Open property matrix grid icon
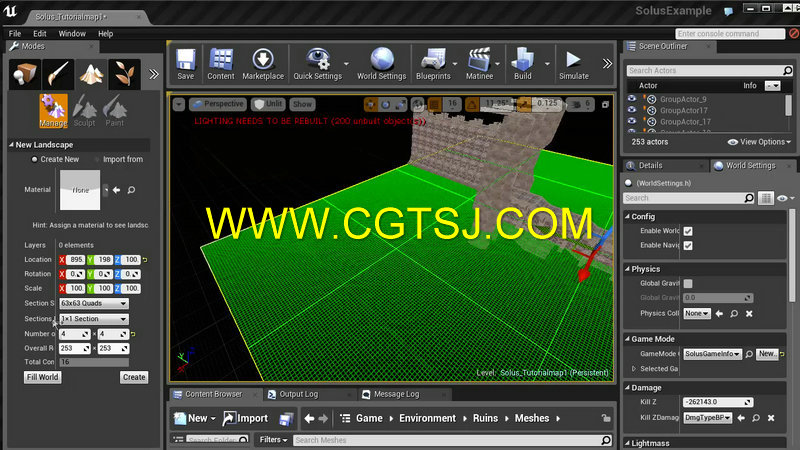This screenshot has height=450, width=800. 766,198
